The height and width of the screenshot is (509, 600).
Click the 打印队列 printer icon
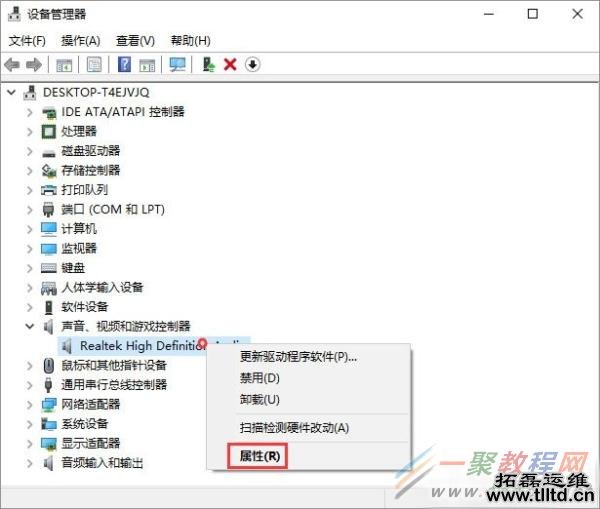coord(49,190)
